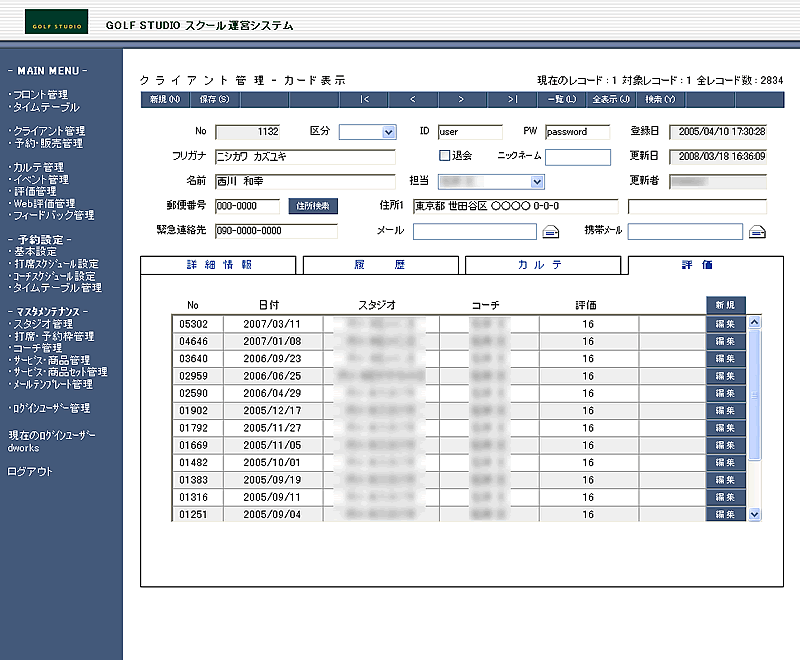Viewport: 800px width, 660px height.
Task: Click the PW password field
Action: pos(578,132)
